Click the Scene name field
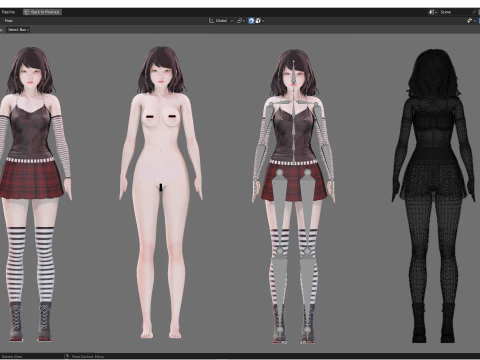The image size is (480, 360). (x=454, y=12)
